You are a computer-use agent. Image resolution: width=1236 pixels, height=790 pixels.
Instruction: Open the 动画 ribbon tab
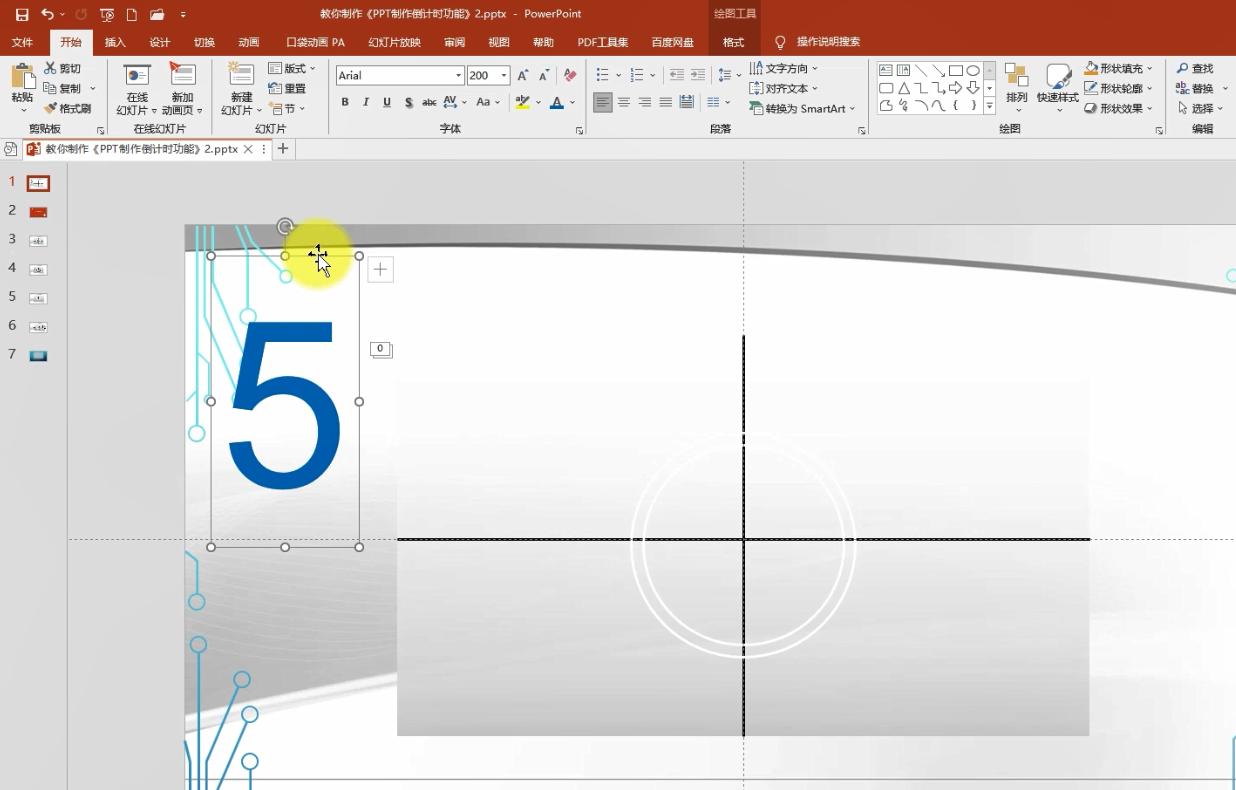tap(249, 42)
